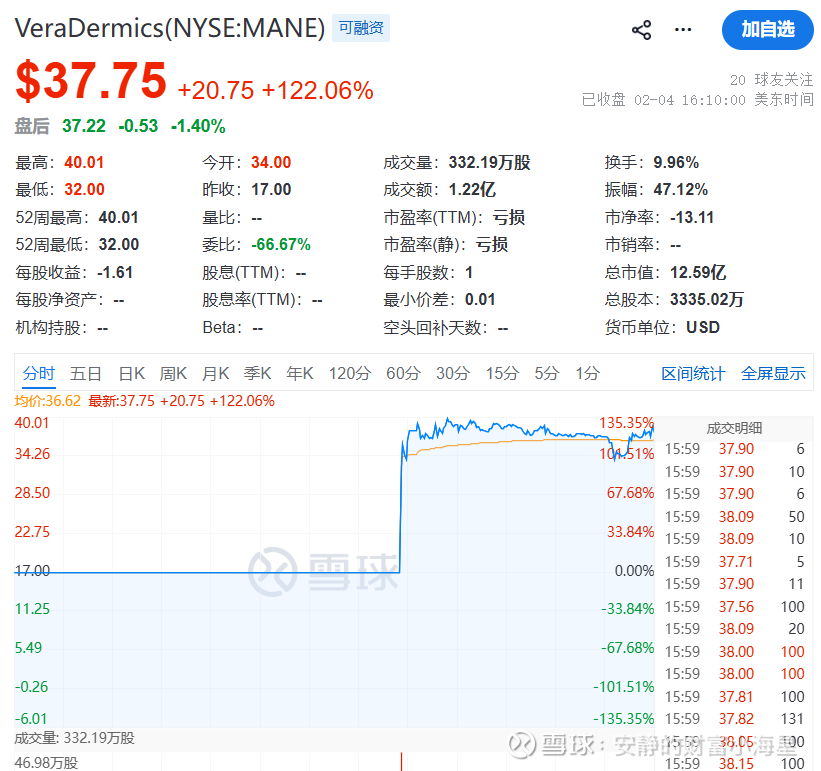Viewport: 821px width, 771px height.
Task: Switch to the 60分 chart tab
Action: [x=403, y=373]
